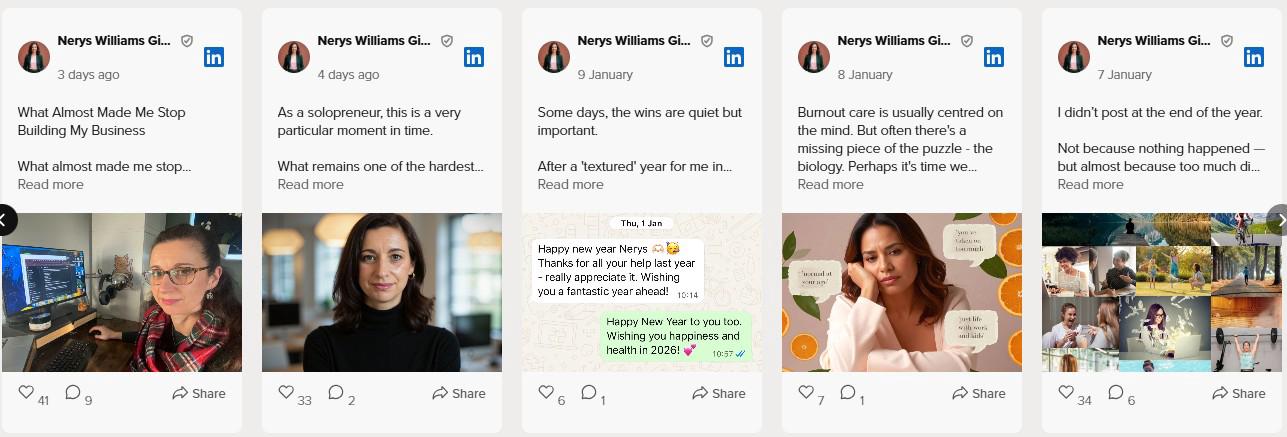1287x437 pixels.
Task: Open the photo collage on the 7 January post
Action: point(1162,292)
